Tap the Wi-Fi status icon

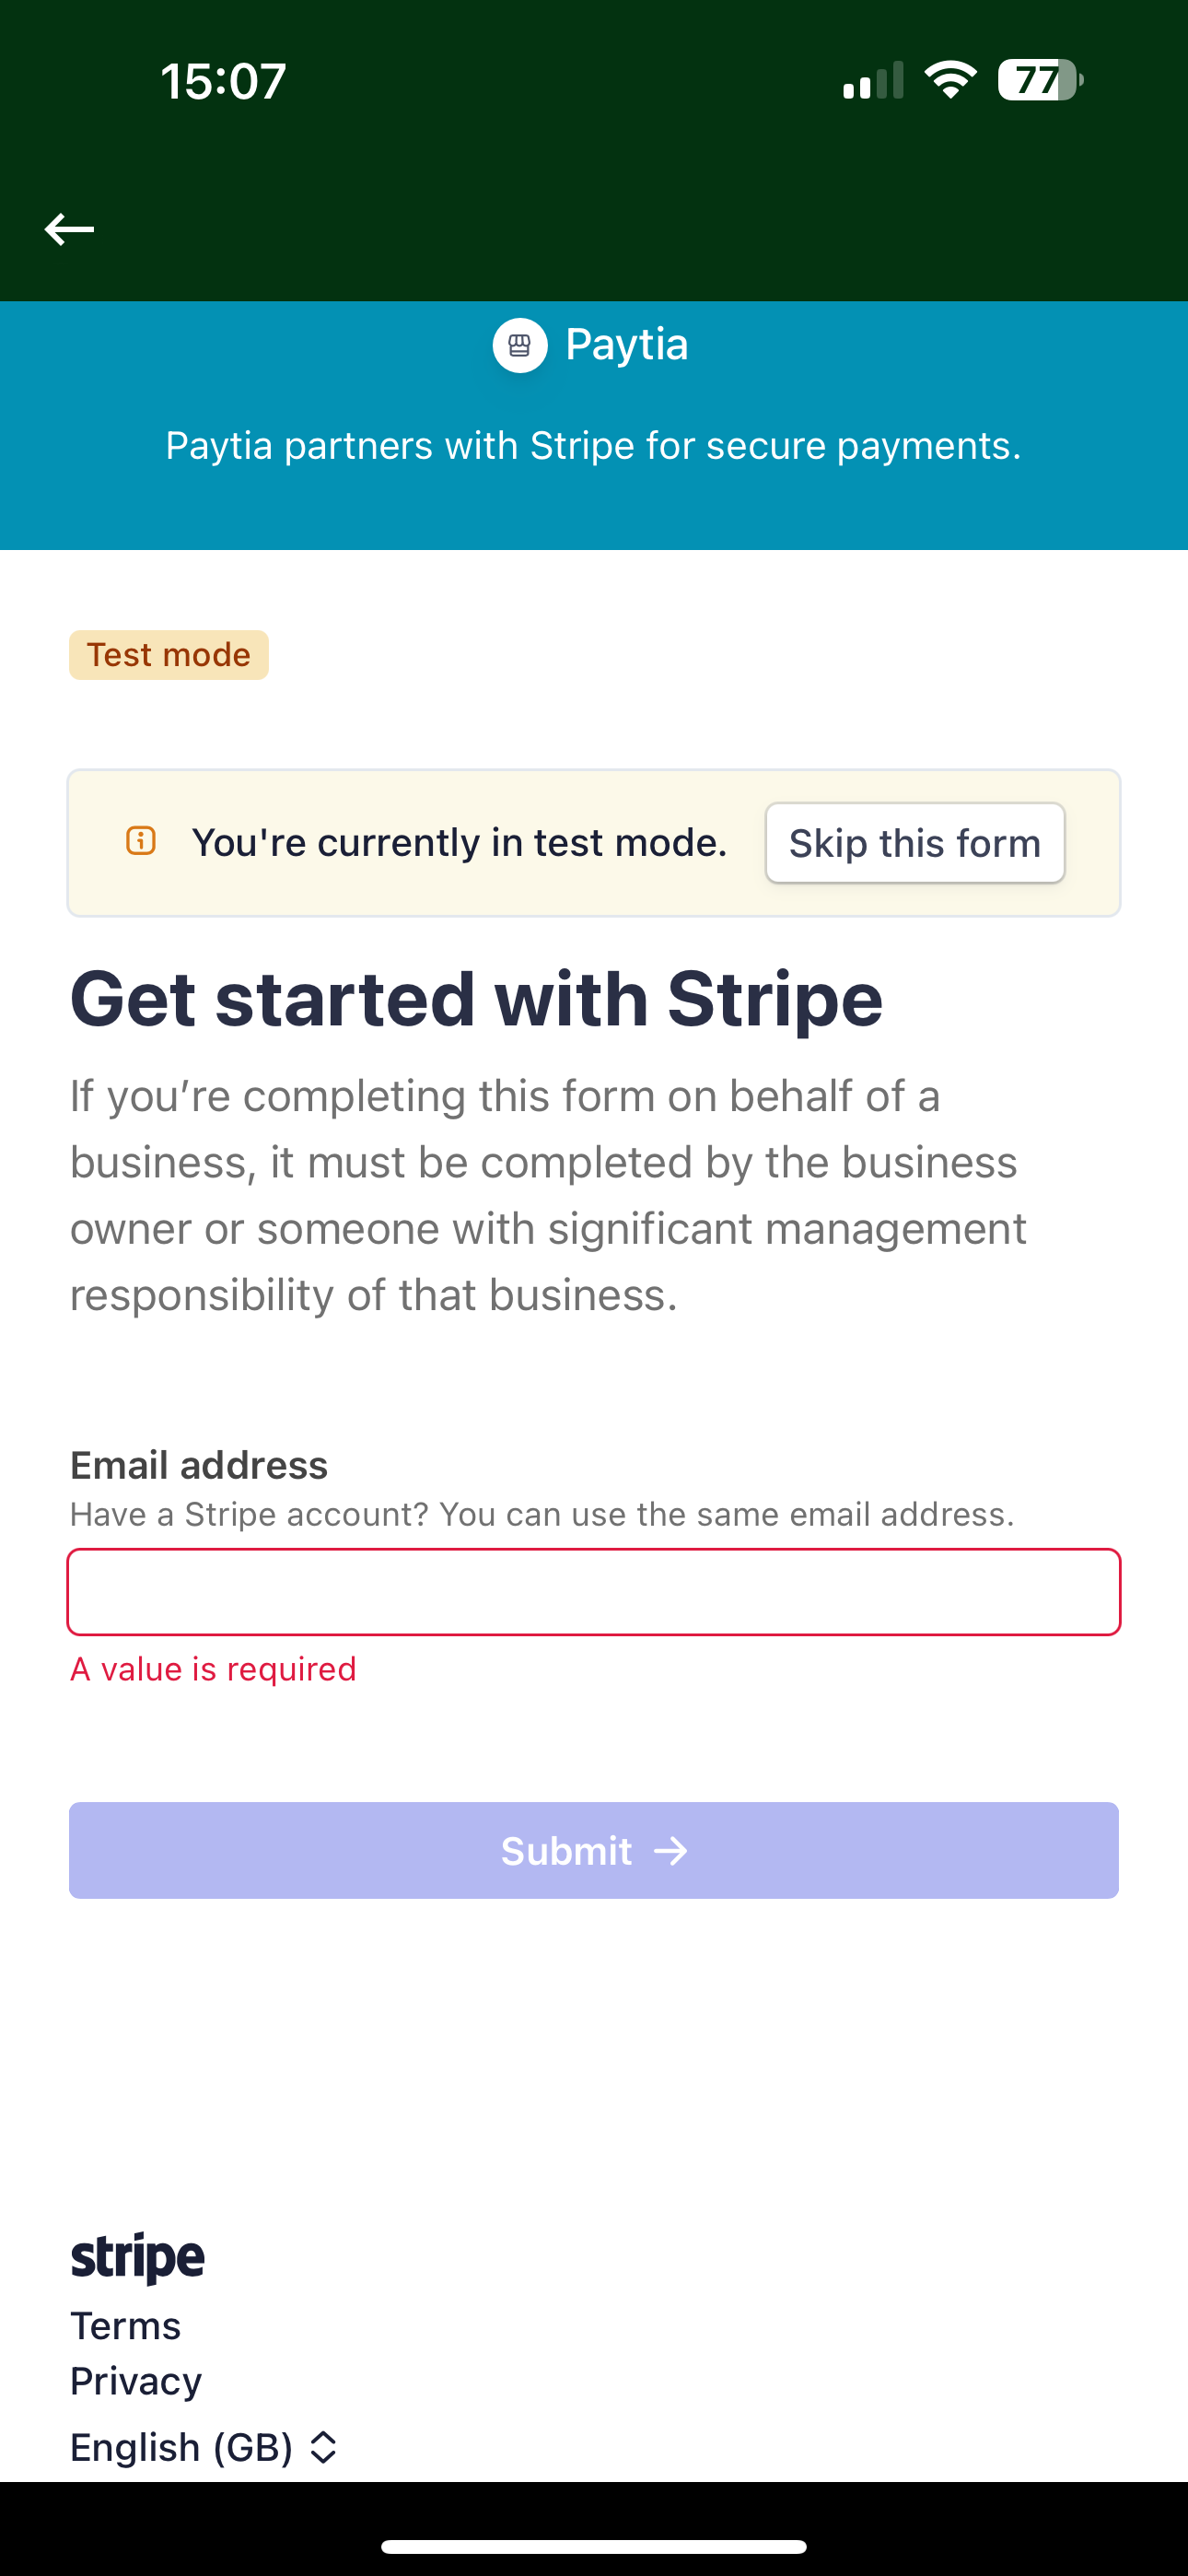click(950, 80)
